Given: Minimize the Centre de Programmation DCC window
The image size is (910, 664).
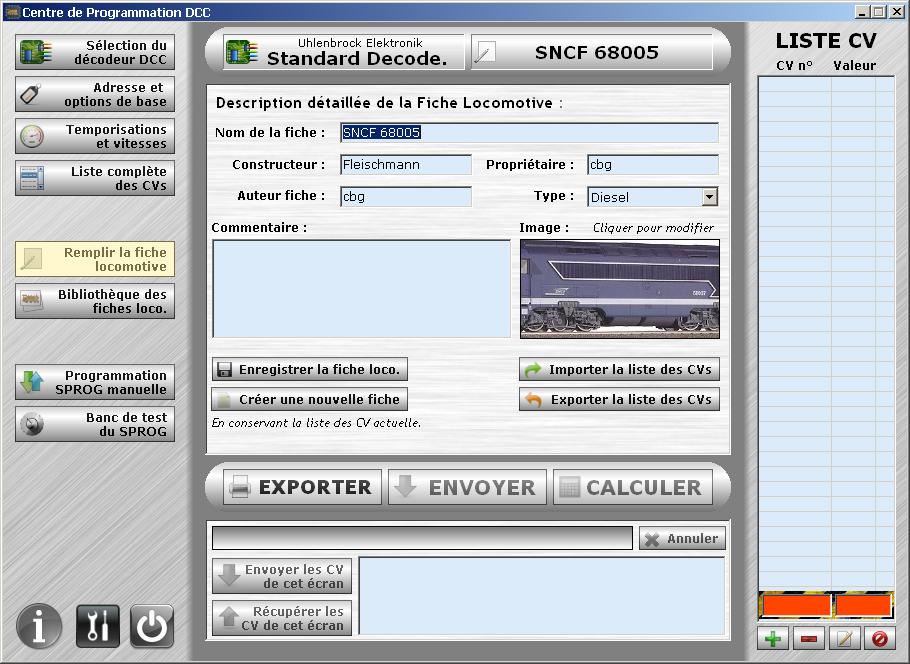Looking at the screenshot, I should (862, 12).
